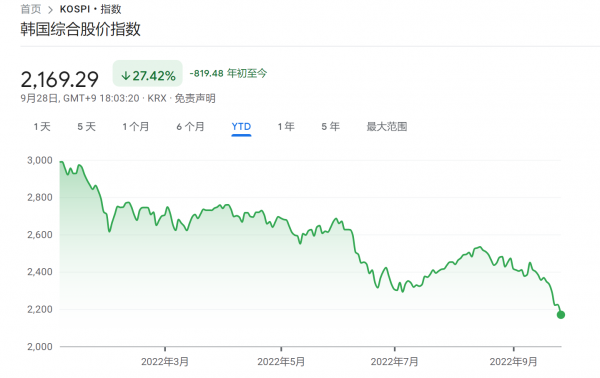Image resolution: width=600 pixels, height=378 pixels.
Task: Select the 1天 time range tab
Action: (x=42, y=127)
